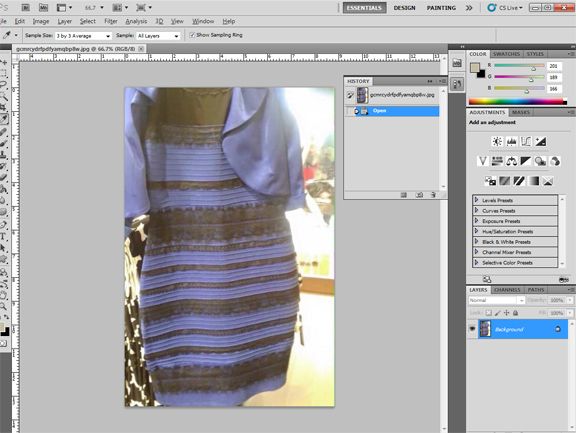This screenshot has width=576, height=433.
Task: Click the lock transparent pixels icon
Action: coord(489,313)
